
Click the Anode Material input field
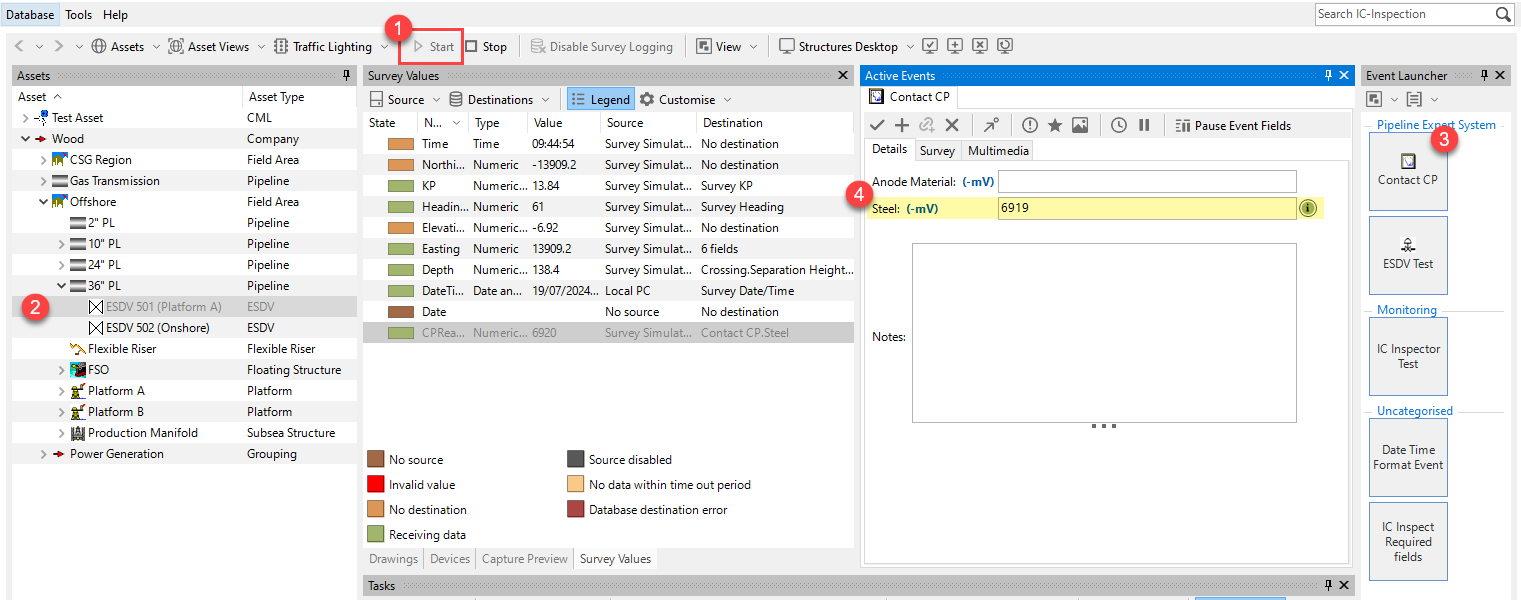coord(1147,181)
